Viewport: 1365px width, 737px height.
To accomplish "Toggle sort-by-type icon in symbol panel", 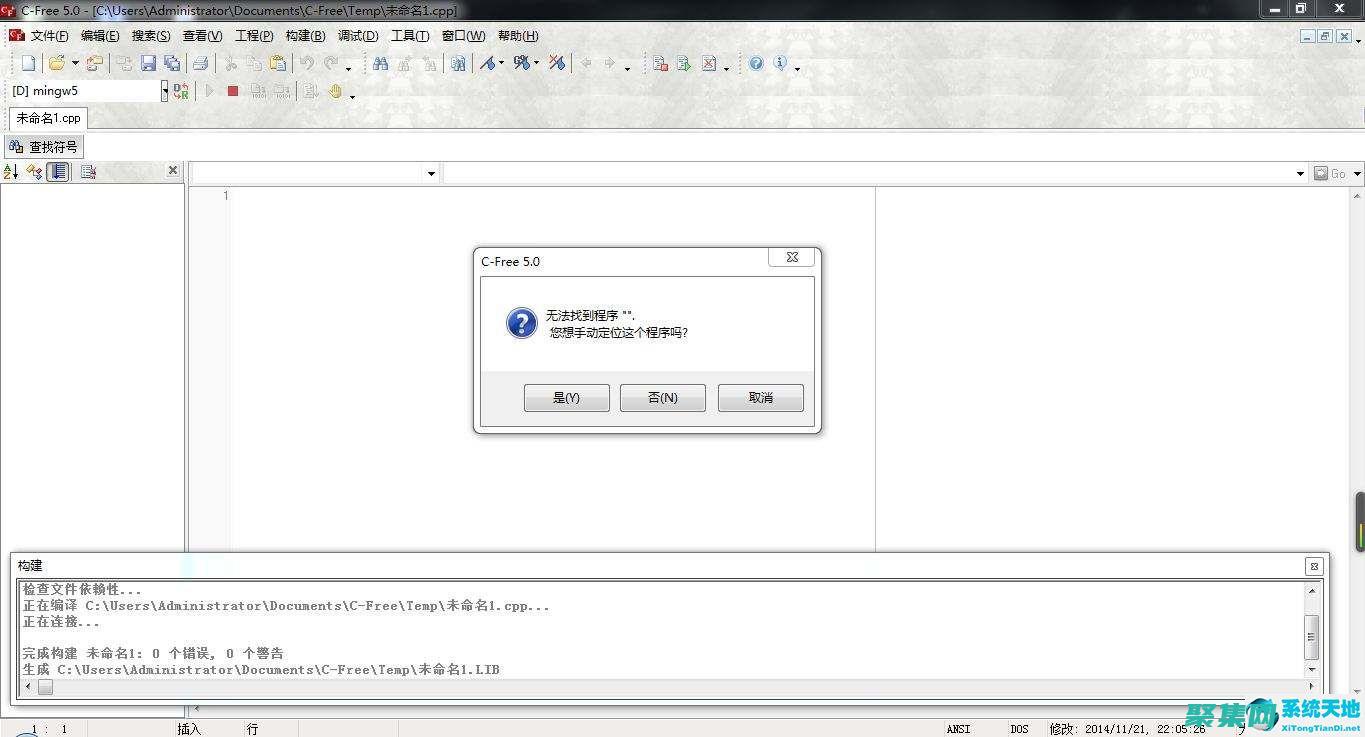I will point(34,172).
